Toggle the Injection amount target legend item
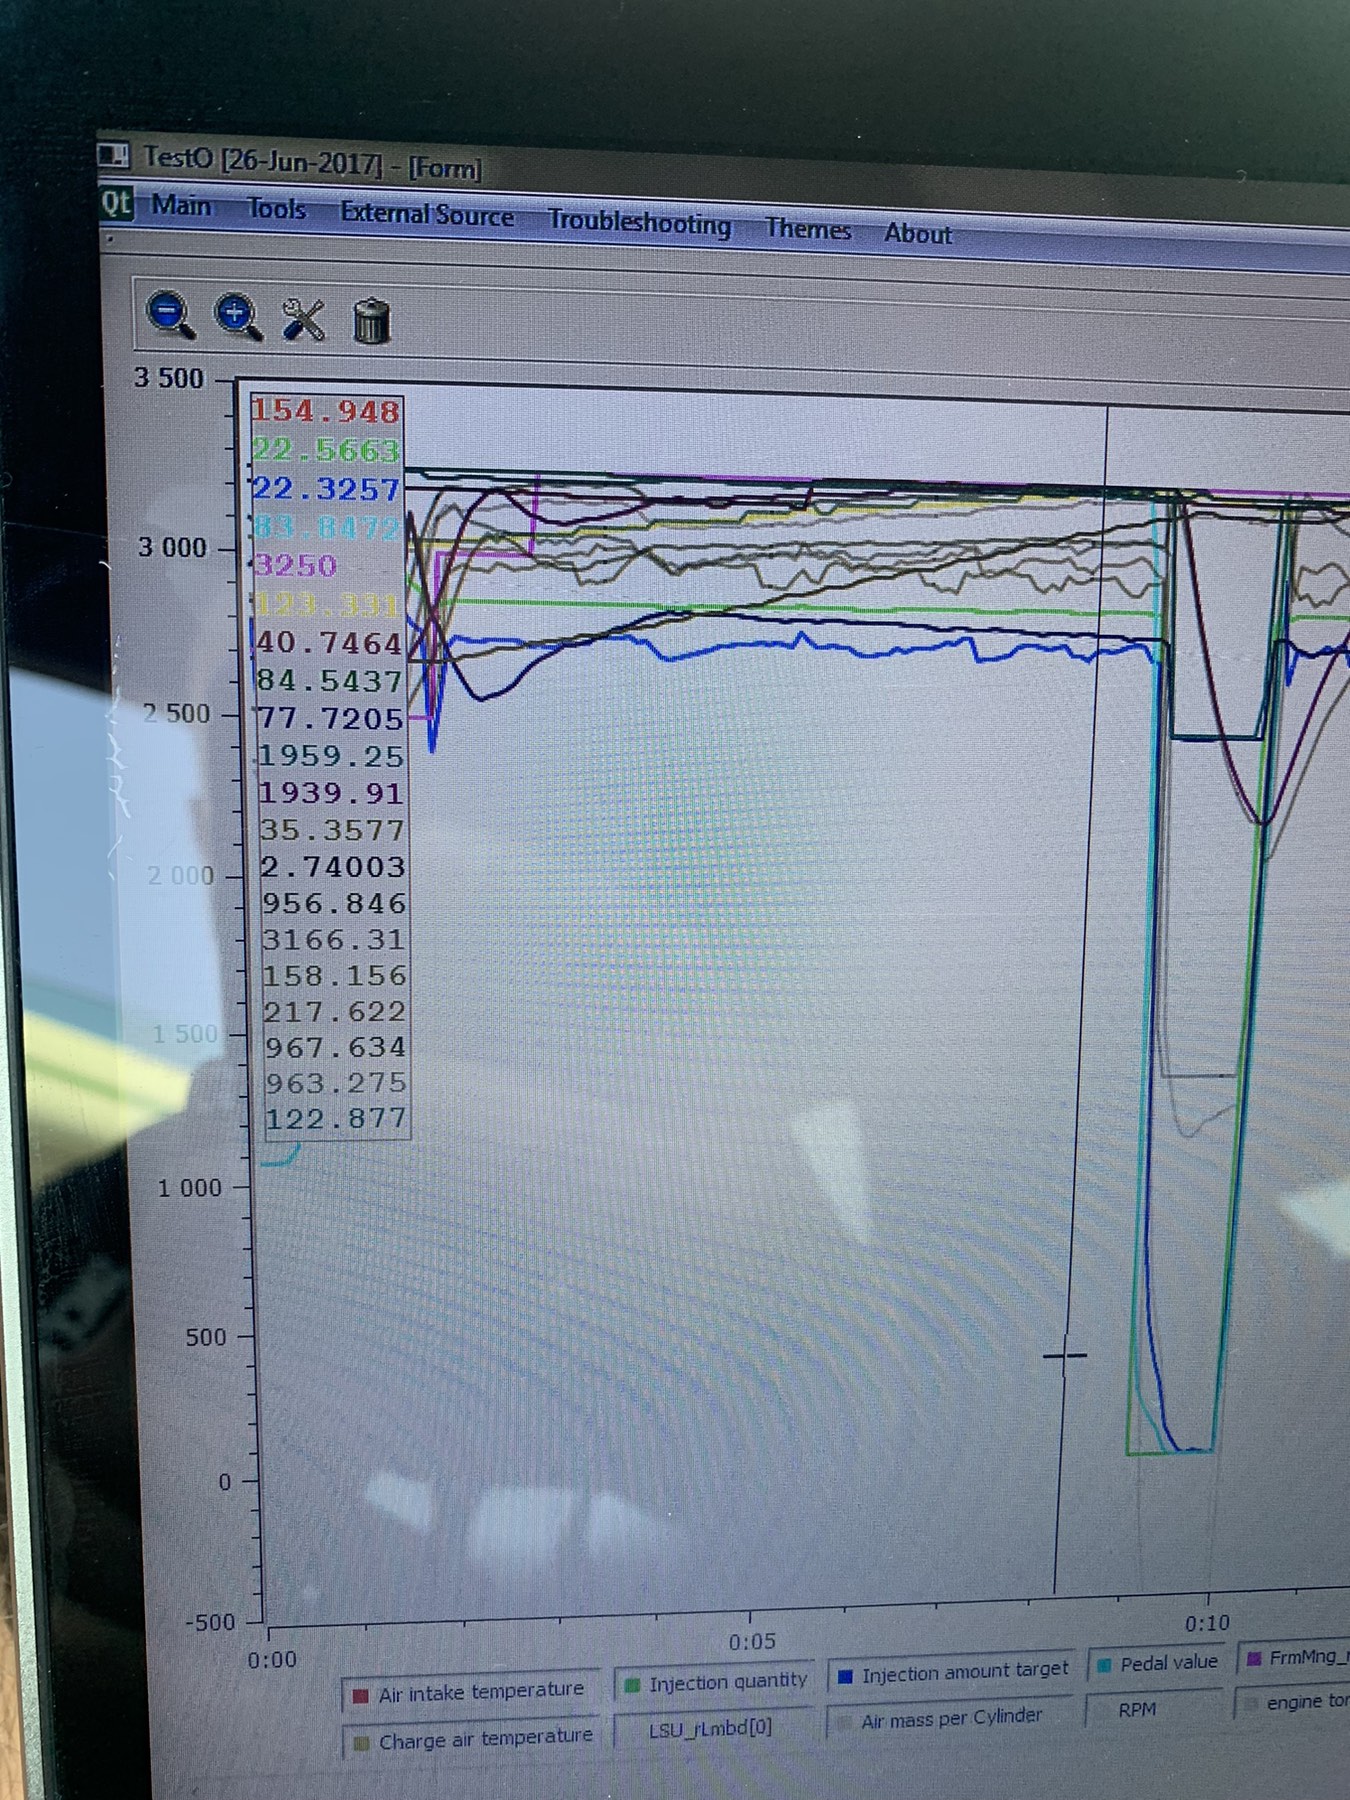 (x=953, y=1672)
